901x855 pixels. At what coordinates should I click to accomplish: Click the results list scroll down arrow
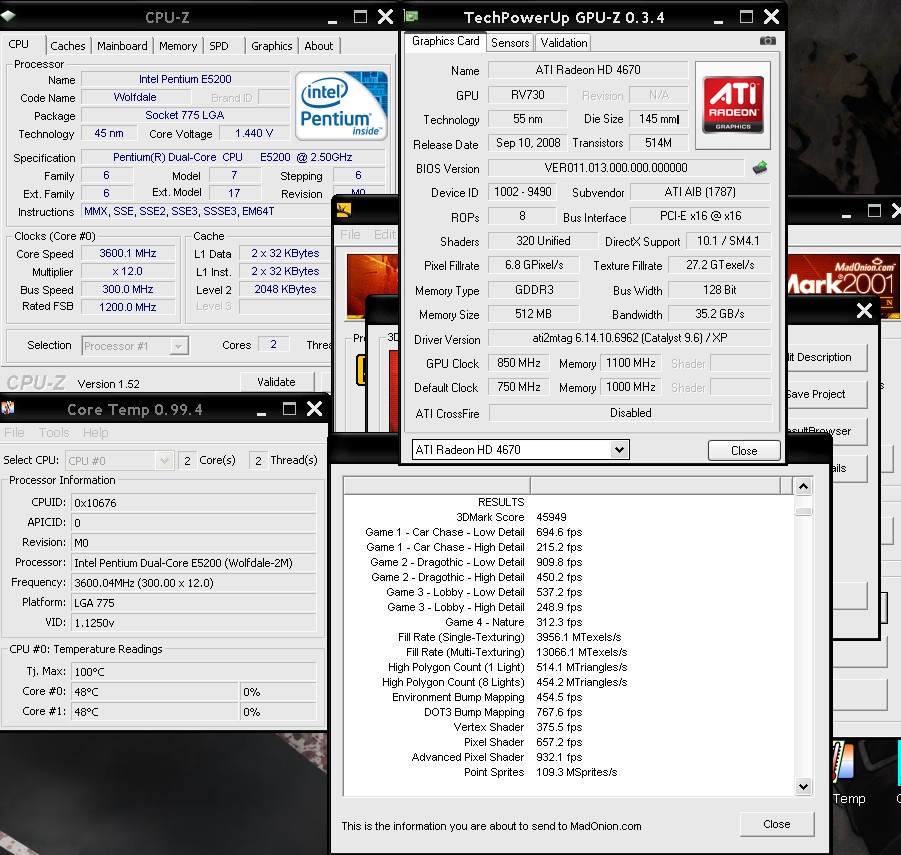(803, 787)
